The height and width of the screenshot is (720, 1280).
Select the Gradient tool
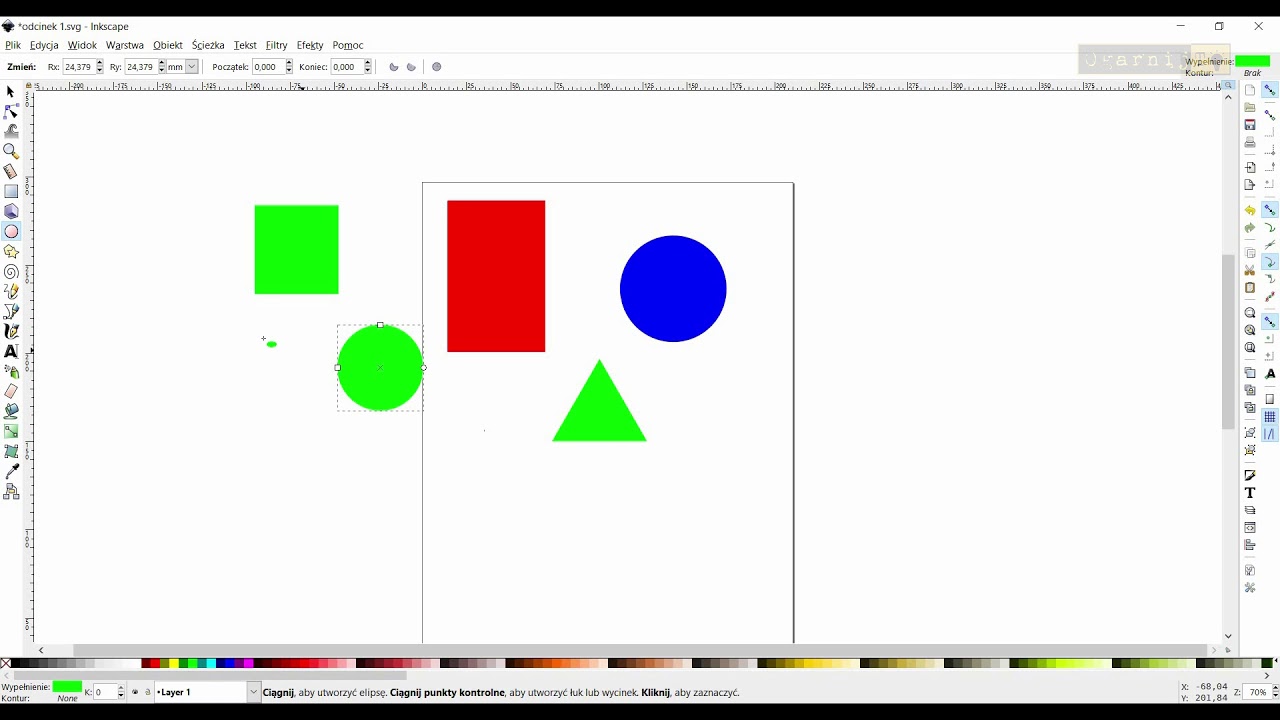[x=11, y=432]
